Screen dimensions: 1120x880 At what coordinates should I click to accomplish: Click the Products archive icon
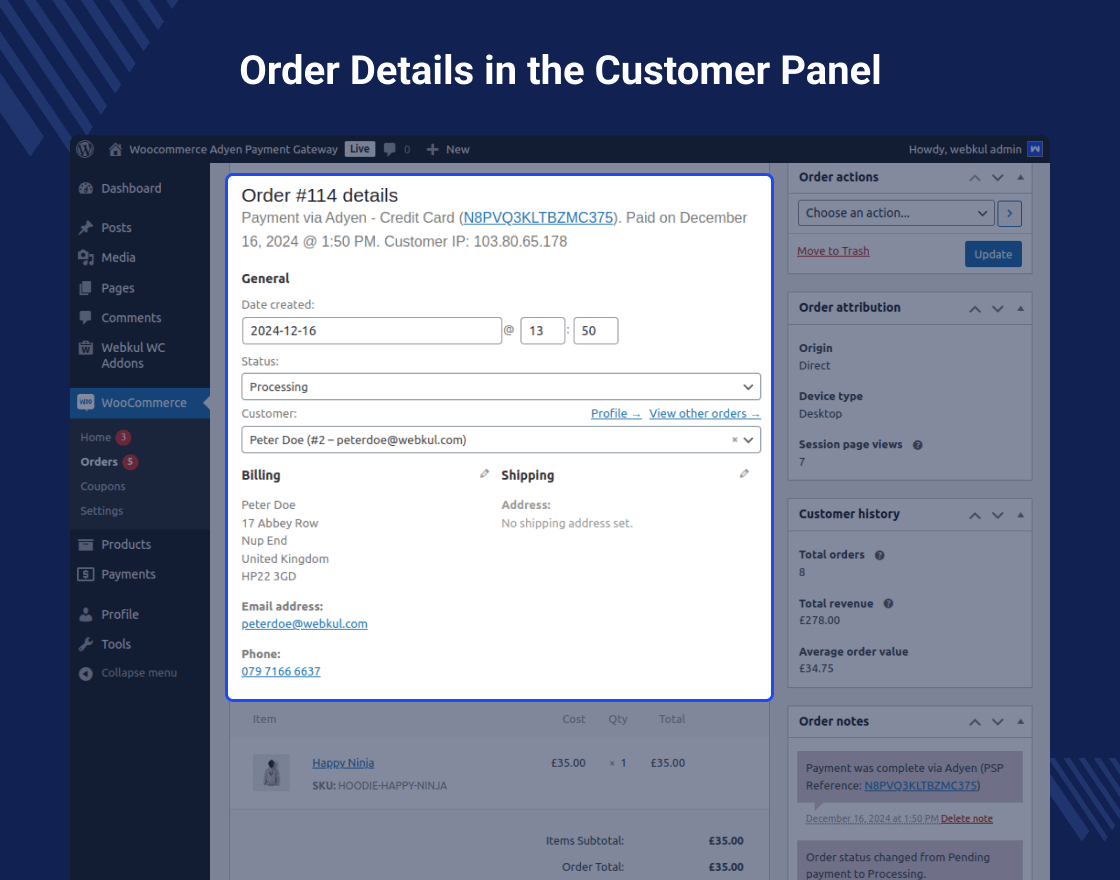tap(86, 544)
